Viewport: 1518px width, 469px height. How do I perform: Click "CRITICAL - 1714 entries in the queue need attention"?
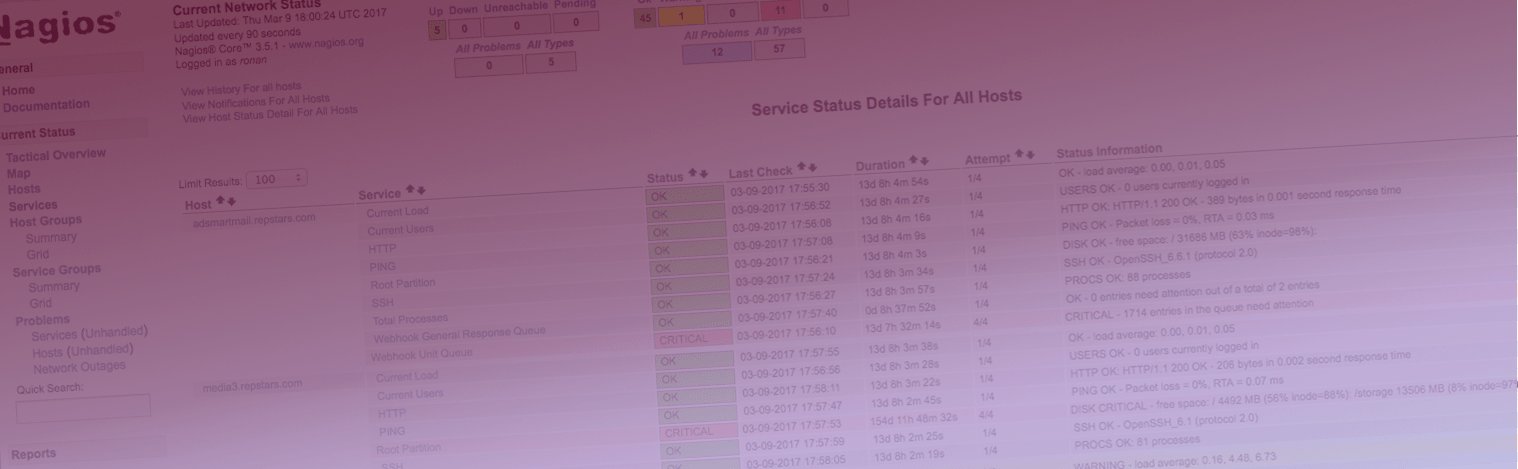[1189, 310]
